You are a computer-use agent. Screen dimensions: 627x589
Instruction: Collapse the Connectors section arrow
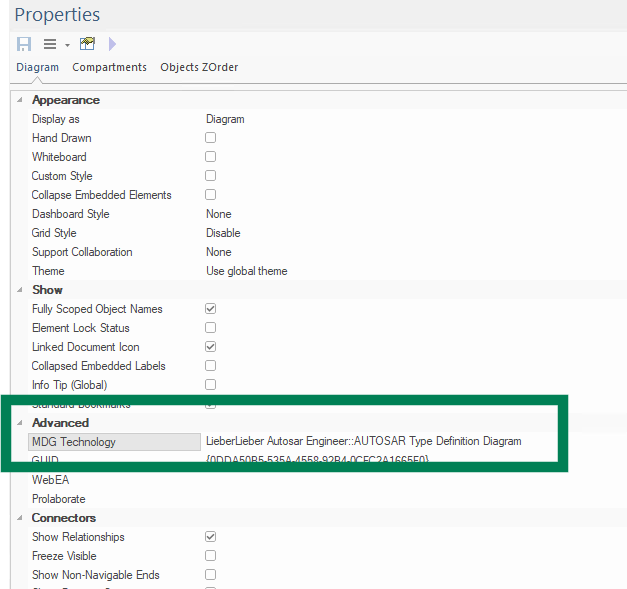(21, 518)
